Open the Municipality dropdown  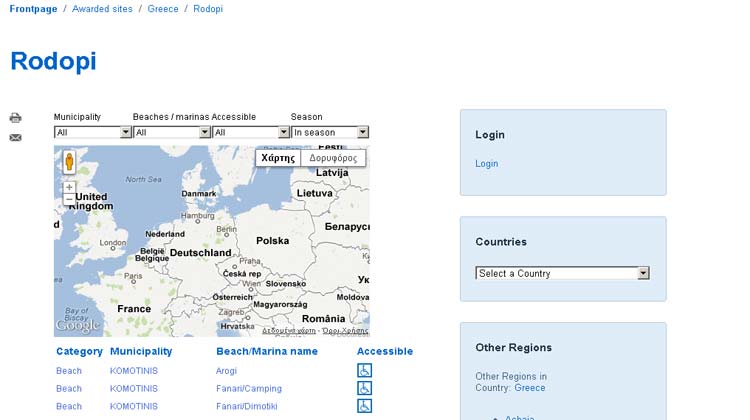pyautogui.click(x=93, y=132)
